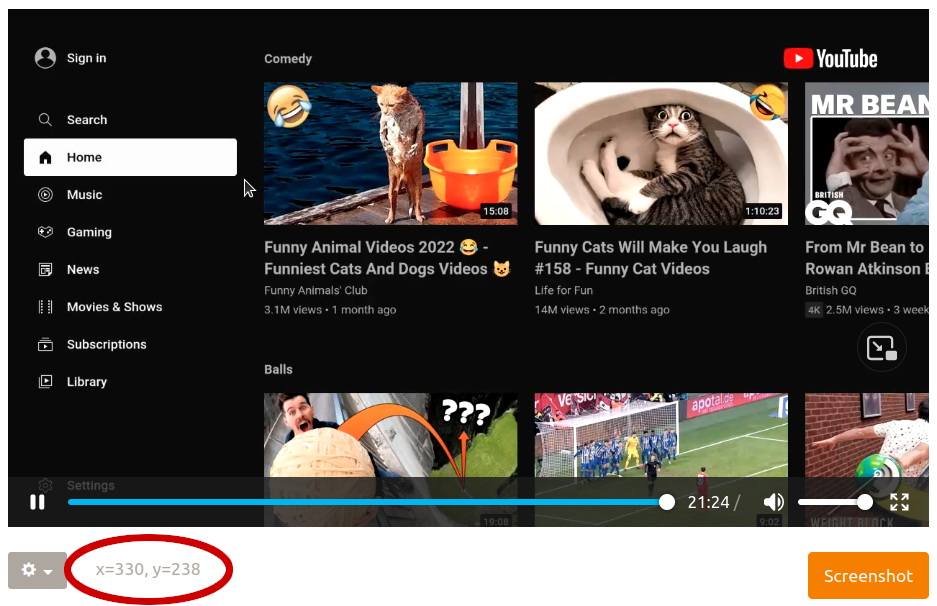Click the "Balls" row heading
Image resolution: width=937 pixels, height=606 pixels.
[278, 369]
